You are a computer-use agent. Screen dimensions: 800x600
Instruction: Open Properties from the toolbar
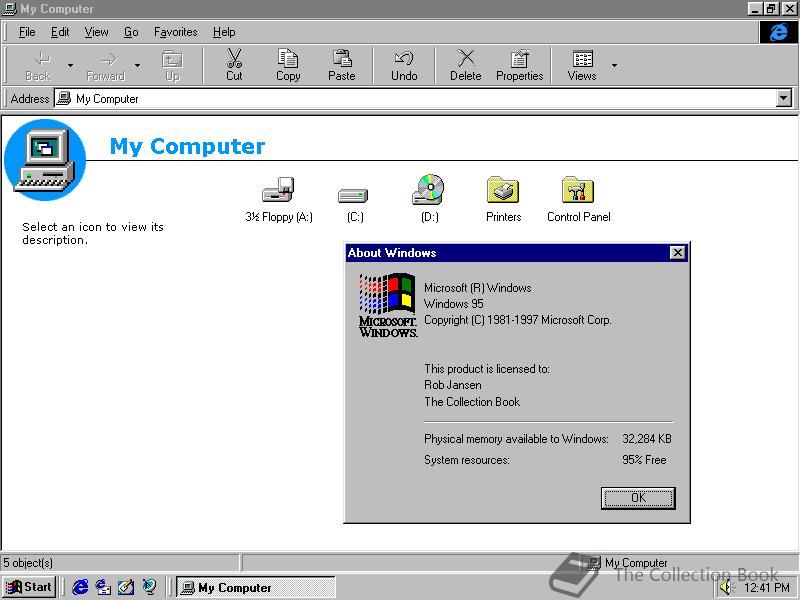click(519, 65)
